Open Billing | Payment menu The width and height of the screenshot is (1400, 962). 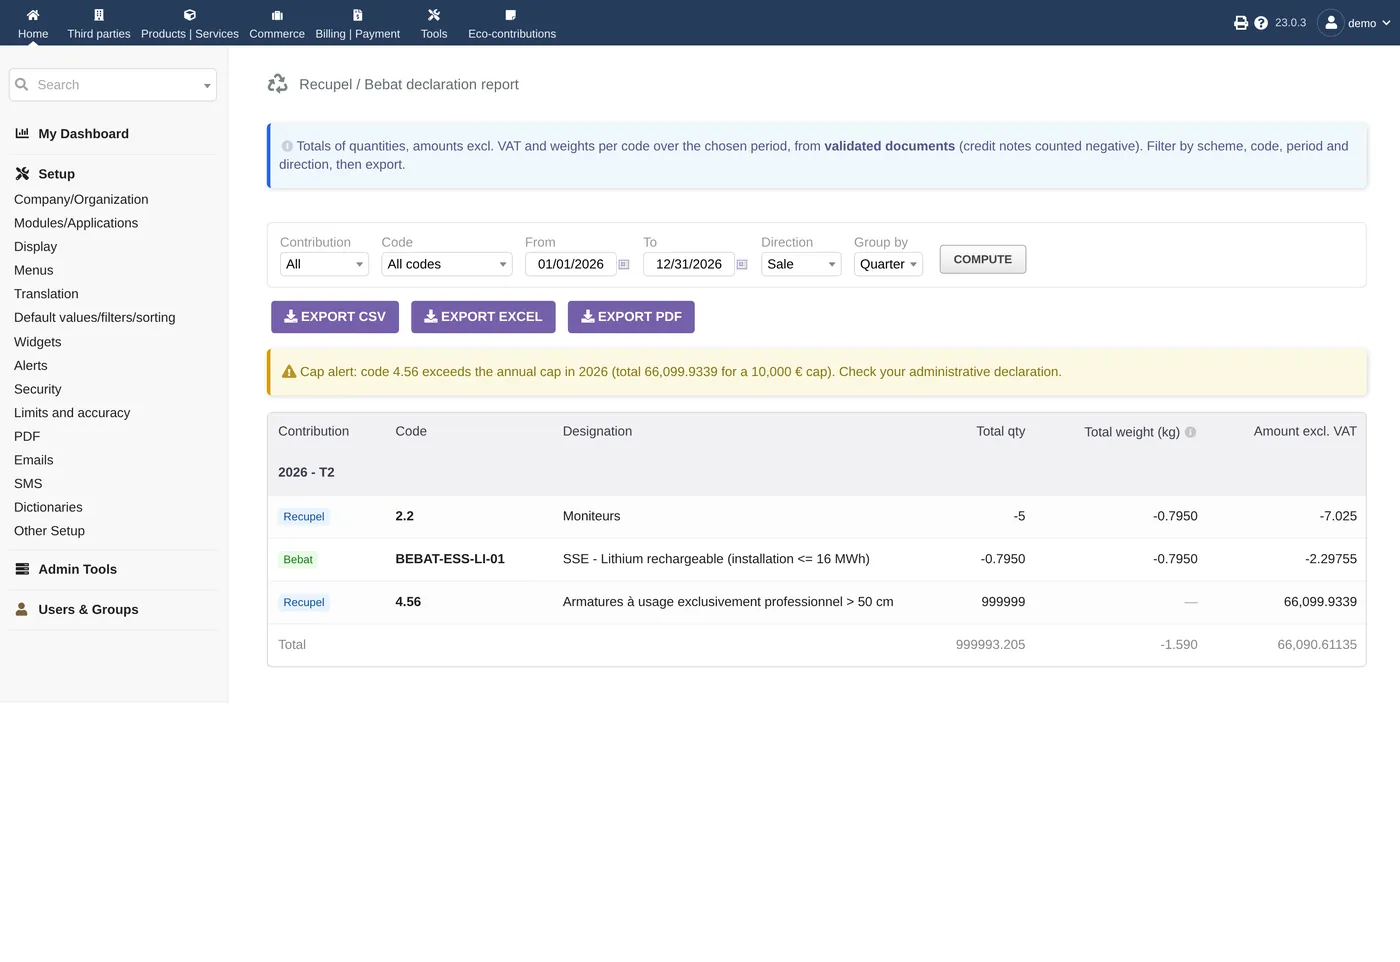pos(358,23)
